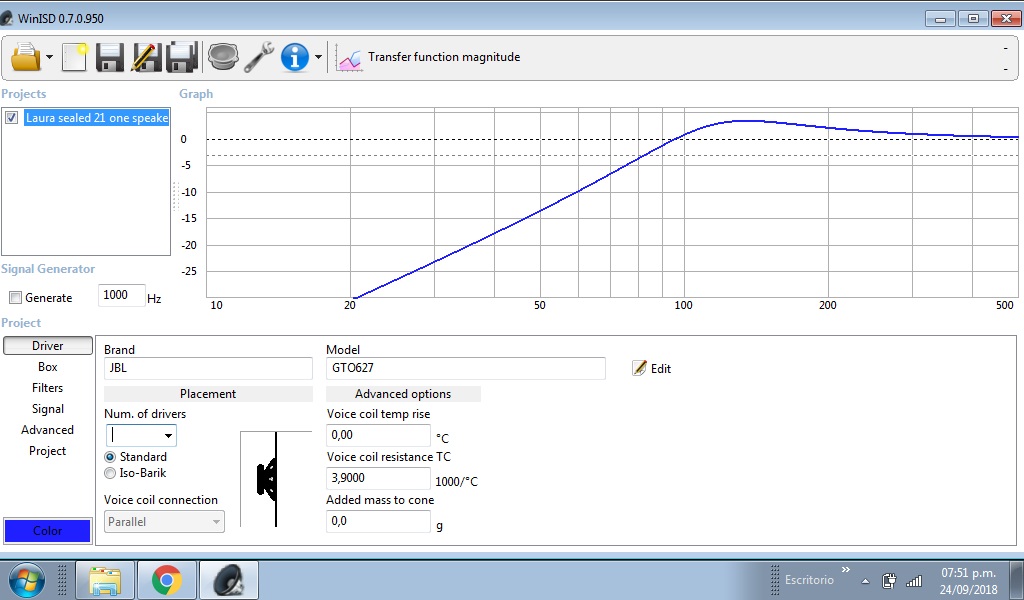Click the taskbar clock 07:51 p.m.
Image resolution: width=1024 pixels, height=600 pixels.
[x=968, y=573]
